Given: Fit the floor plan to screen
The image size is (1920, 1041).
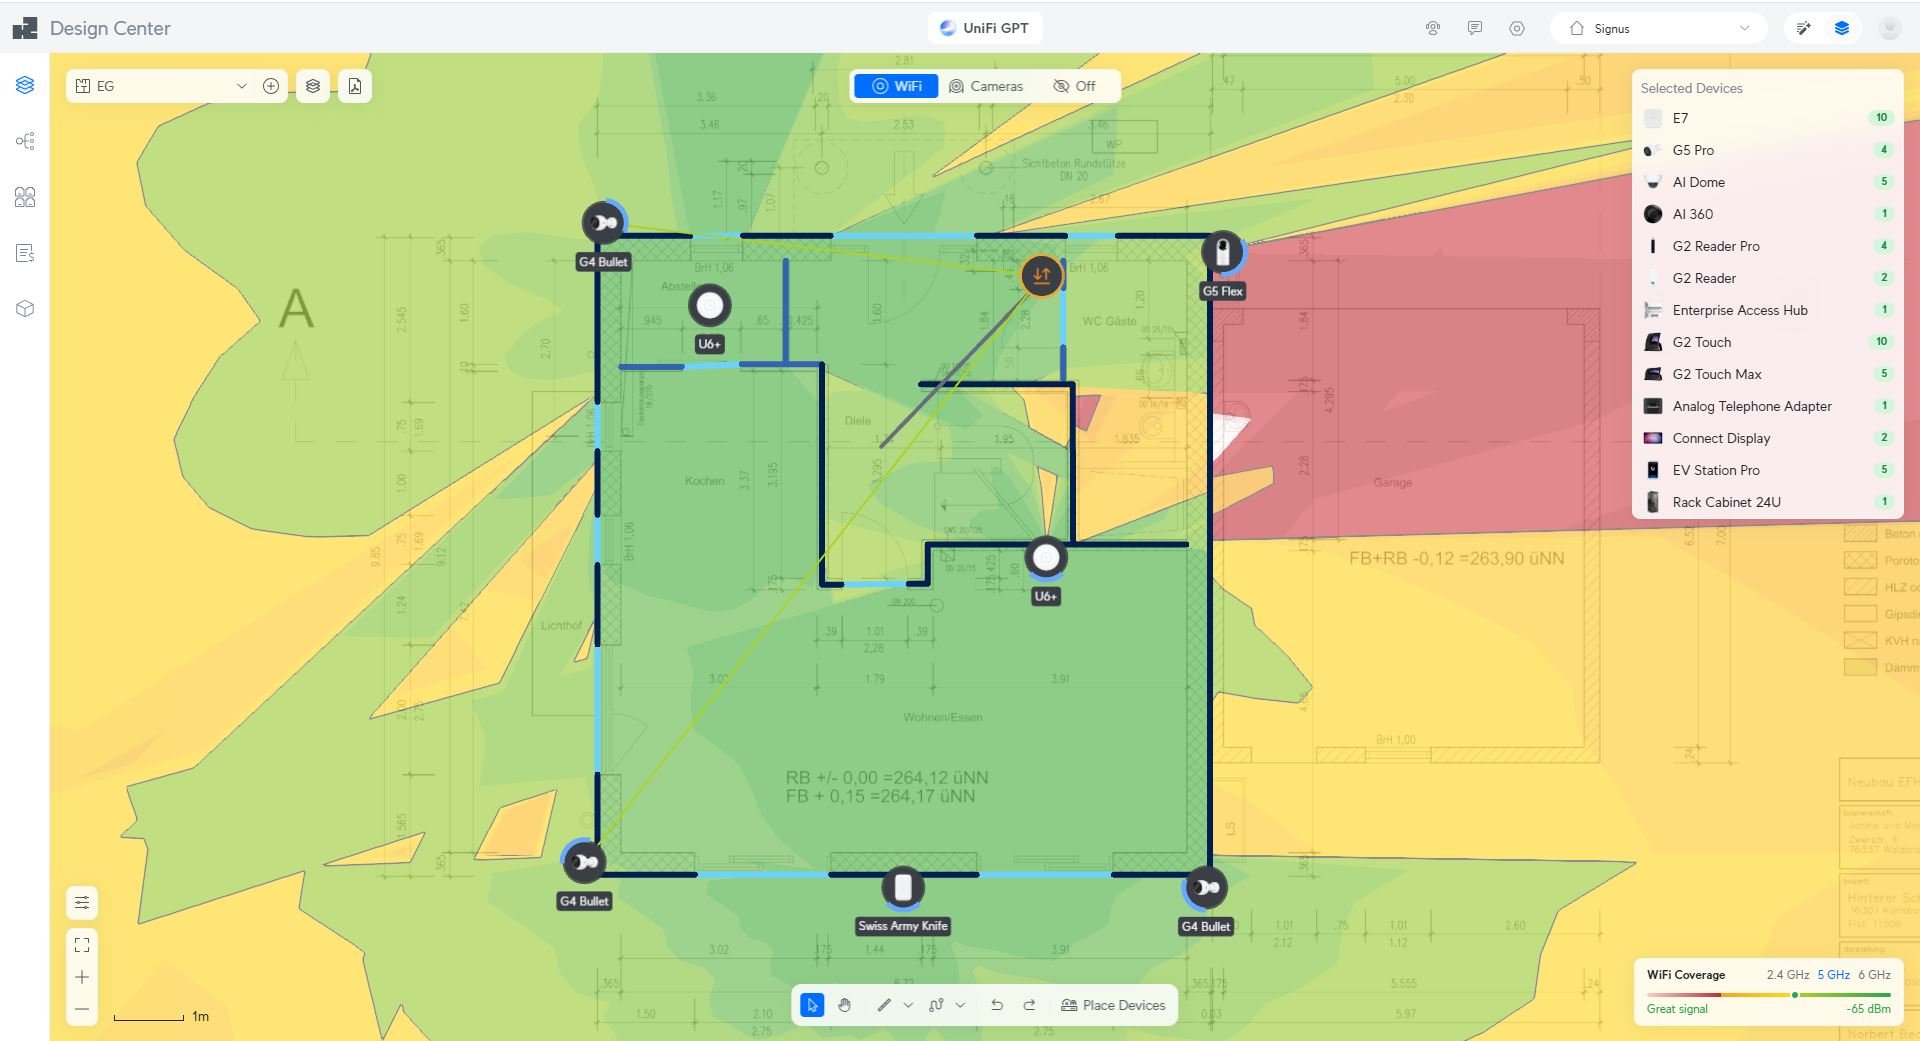Looking at the screenshot, I should click(82, 945).
